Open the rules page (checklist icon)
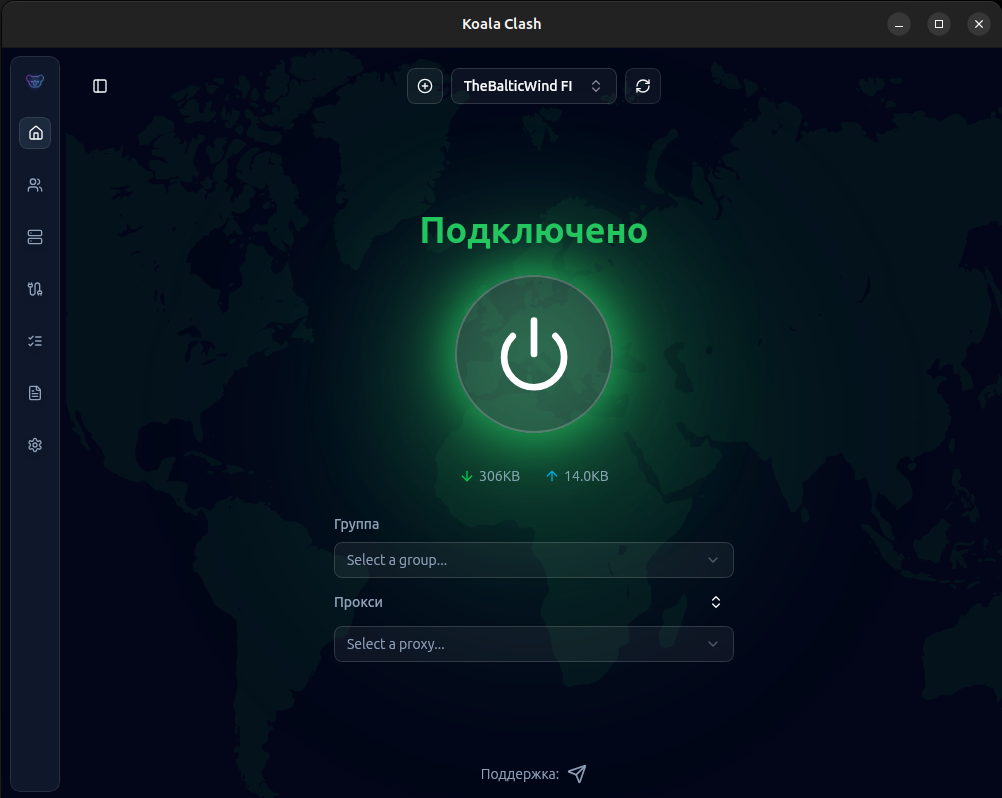The image size is (1002, 798). click(35, 341)
